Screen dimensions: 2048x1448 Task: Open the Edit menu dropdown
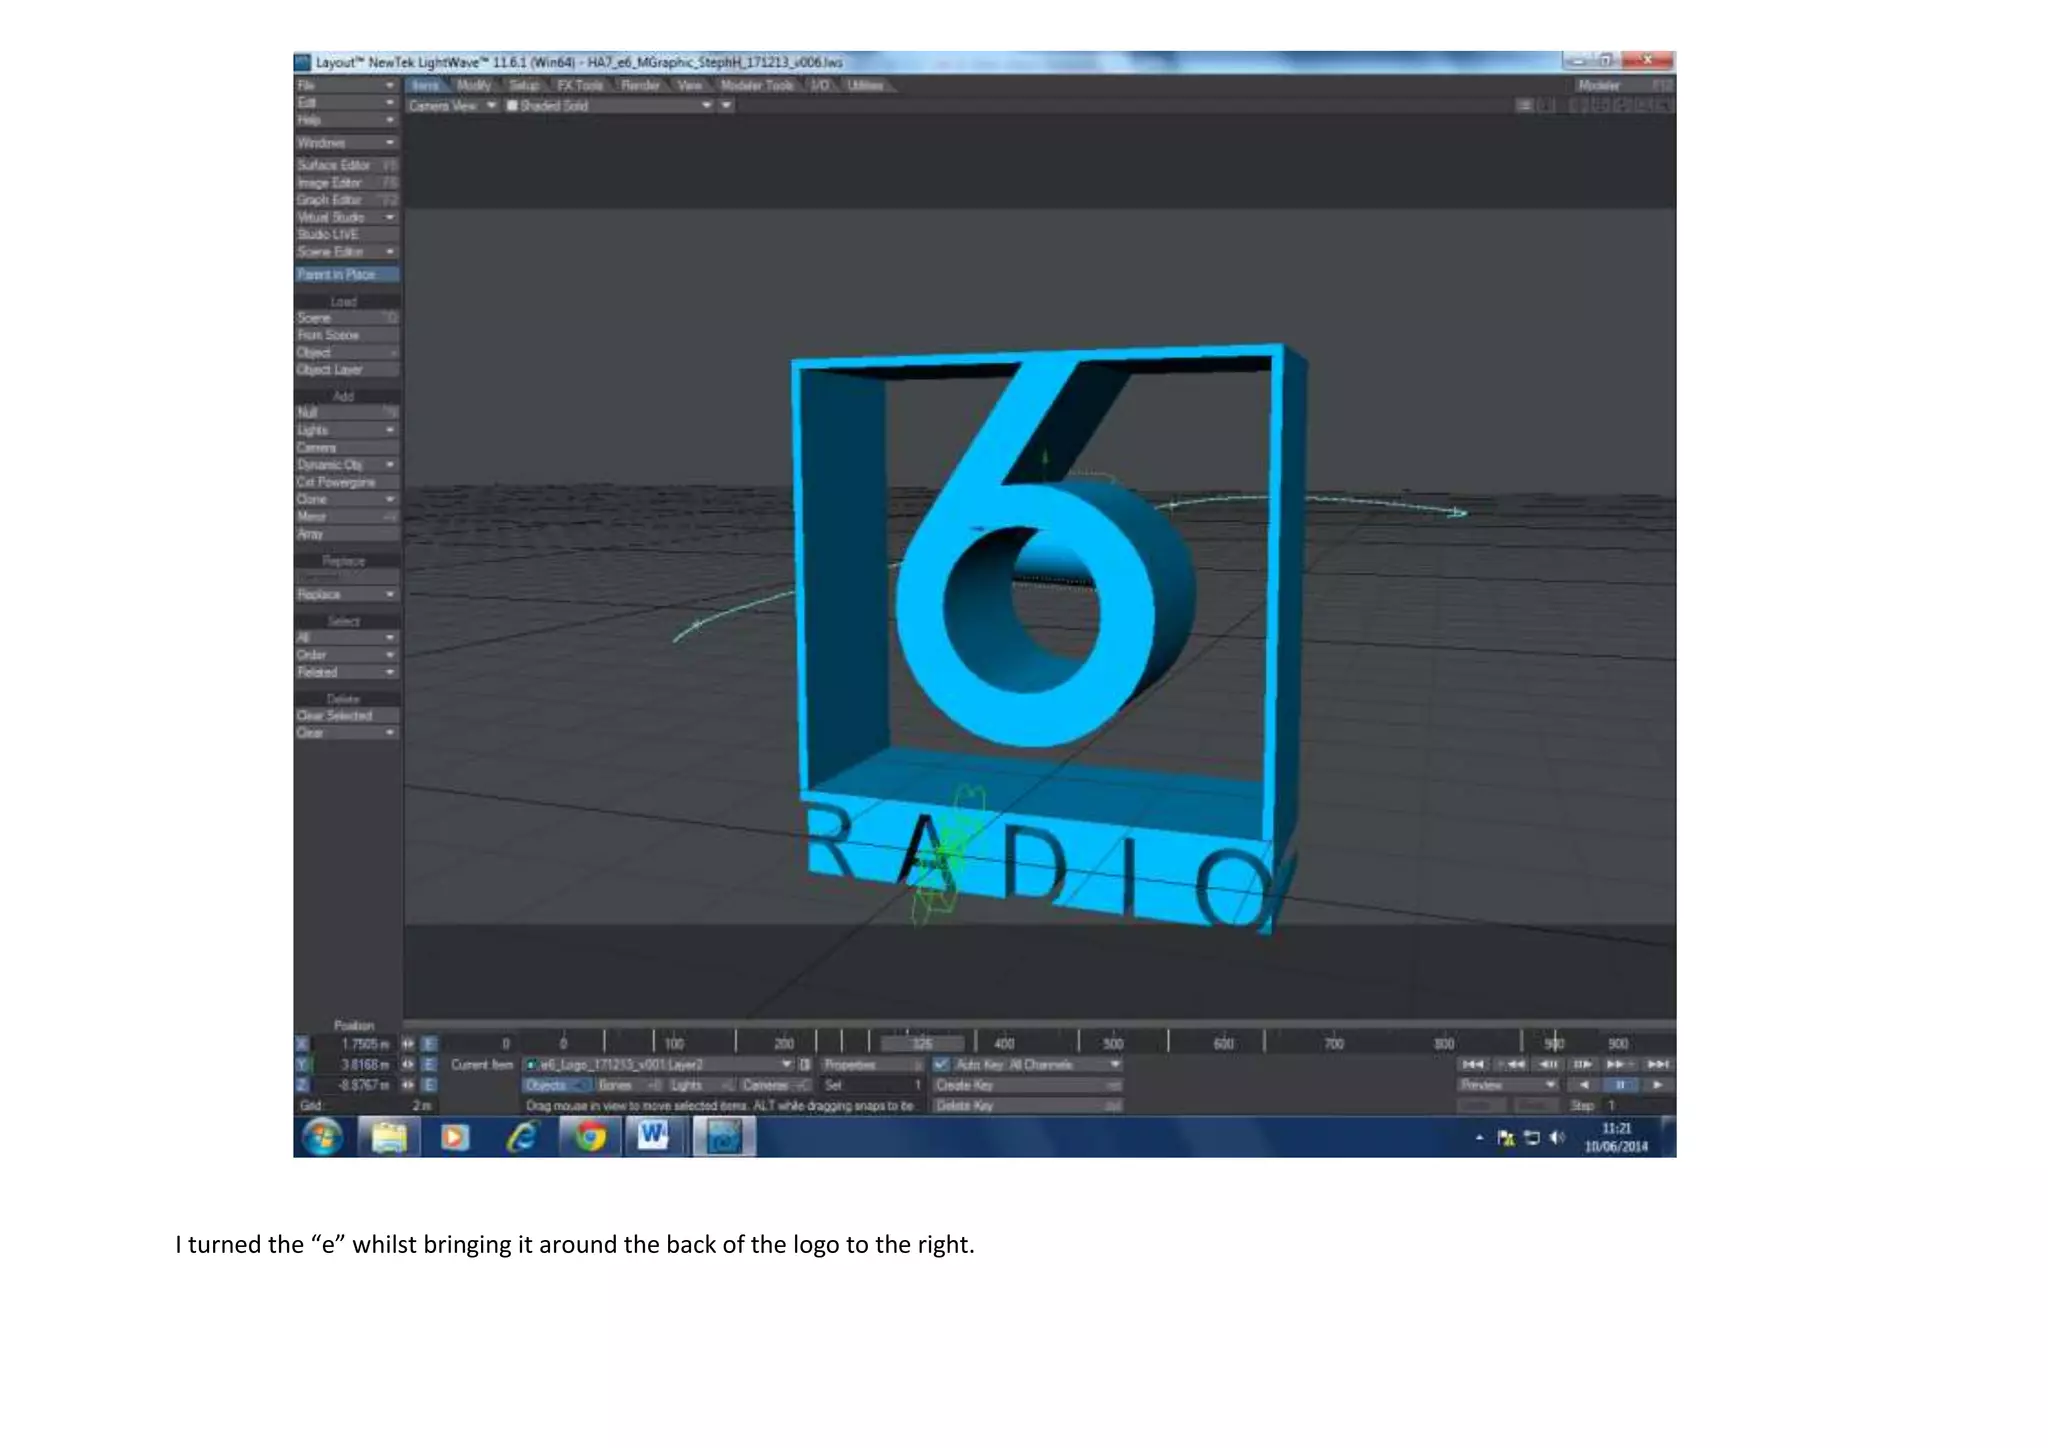coord(346,103)
